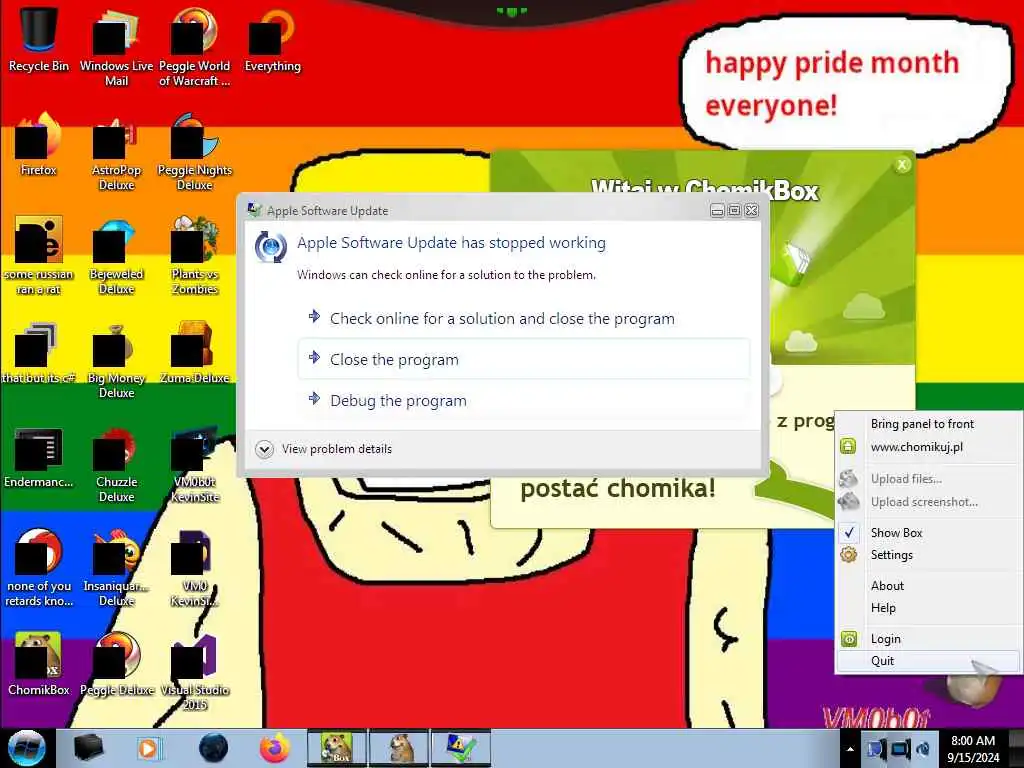Viewport: 1024px width, 768px height.
Task: Select the Firefox desktop icon
Action: (39, 145)
